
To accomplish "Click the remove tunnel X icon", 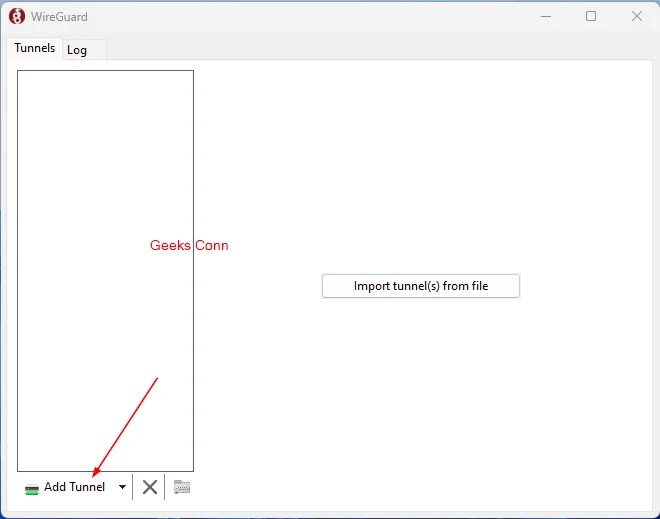I will 149,487.
